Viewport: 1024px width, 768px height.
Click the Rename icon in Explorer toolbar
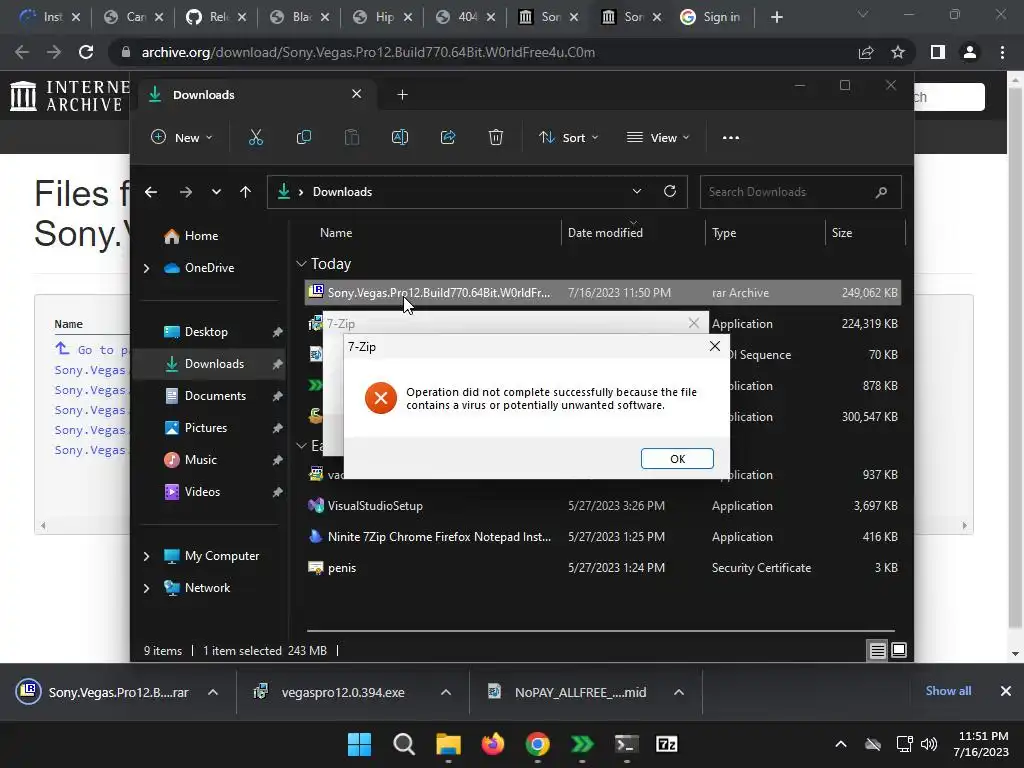pyautogui.click(x=400, y=137)
